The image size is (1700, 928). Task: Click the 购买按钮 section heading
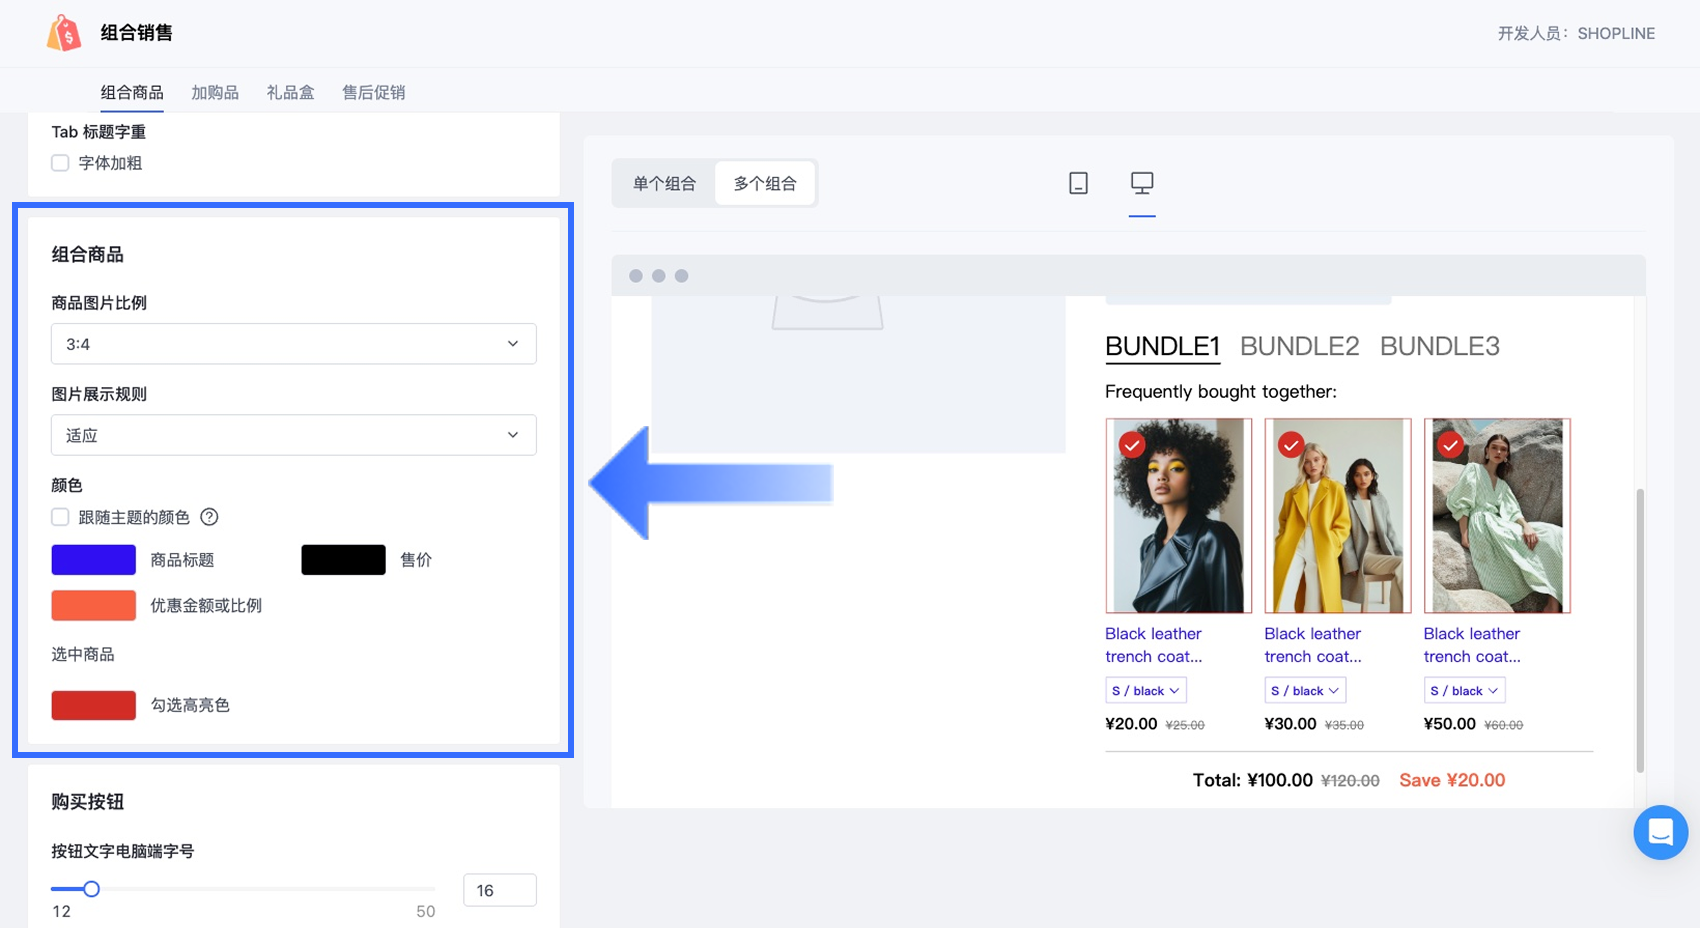click(x=88, y=802)
